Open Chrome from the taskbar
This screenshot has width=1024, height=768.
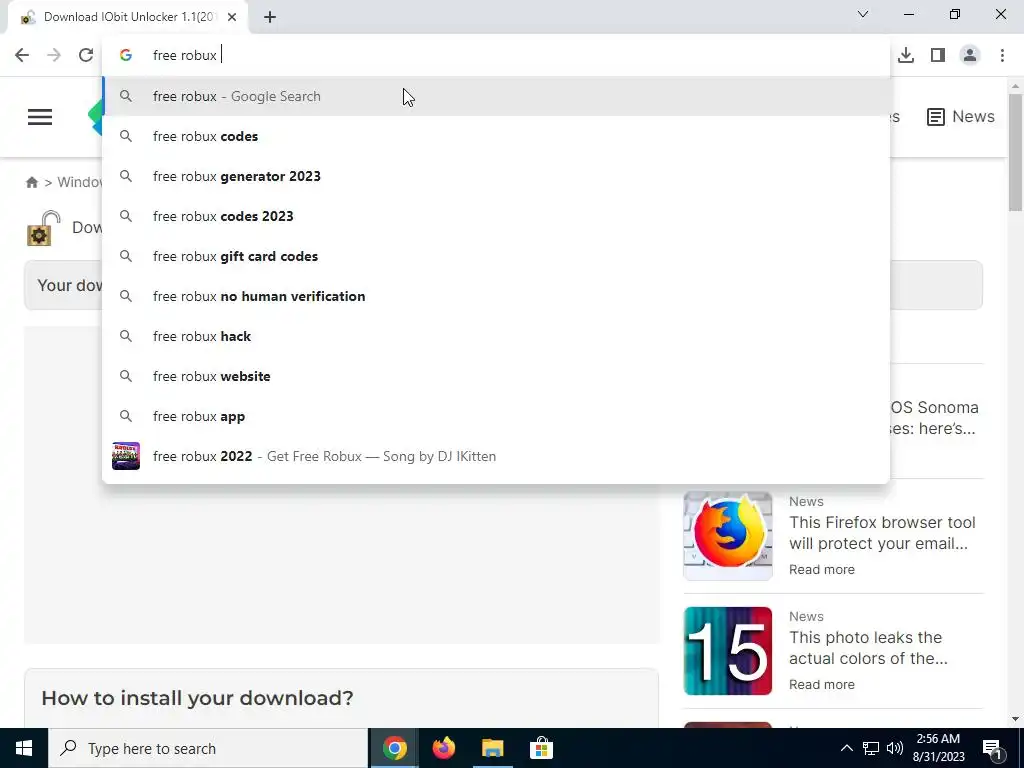coord(394,748)
